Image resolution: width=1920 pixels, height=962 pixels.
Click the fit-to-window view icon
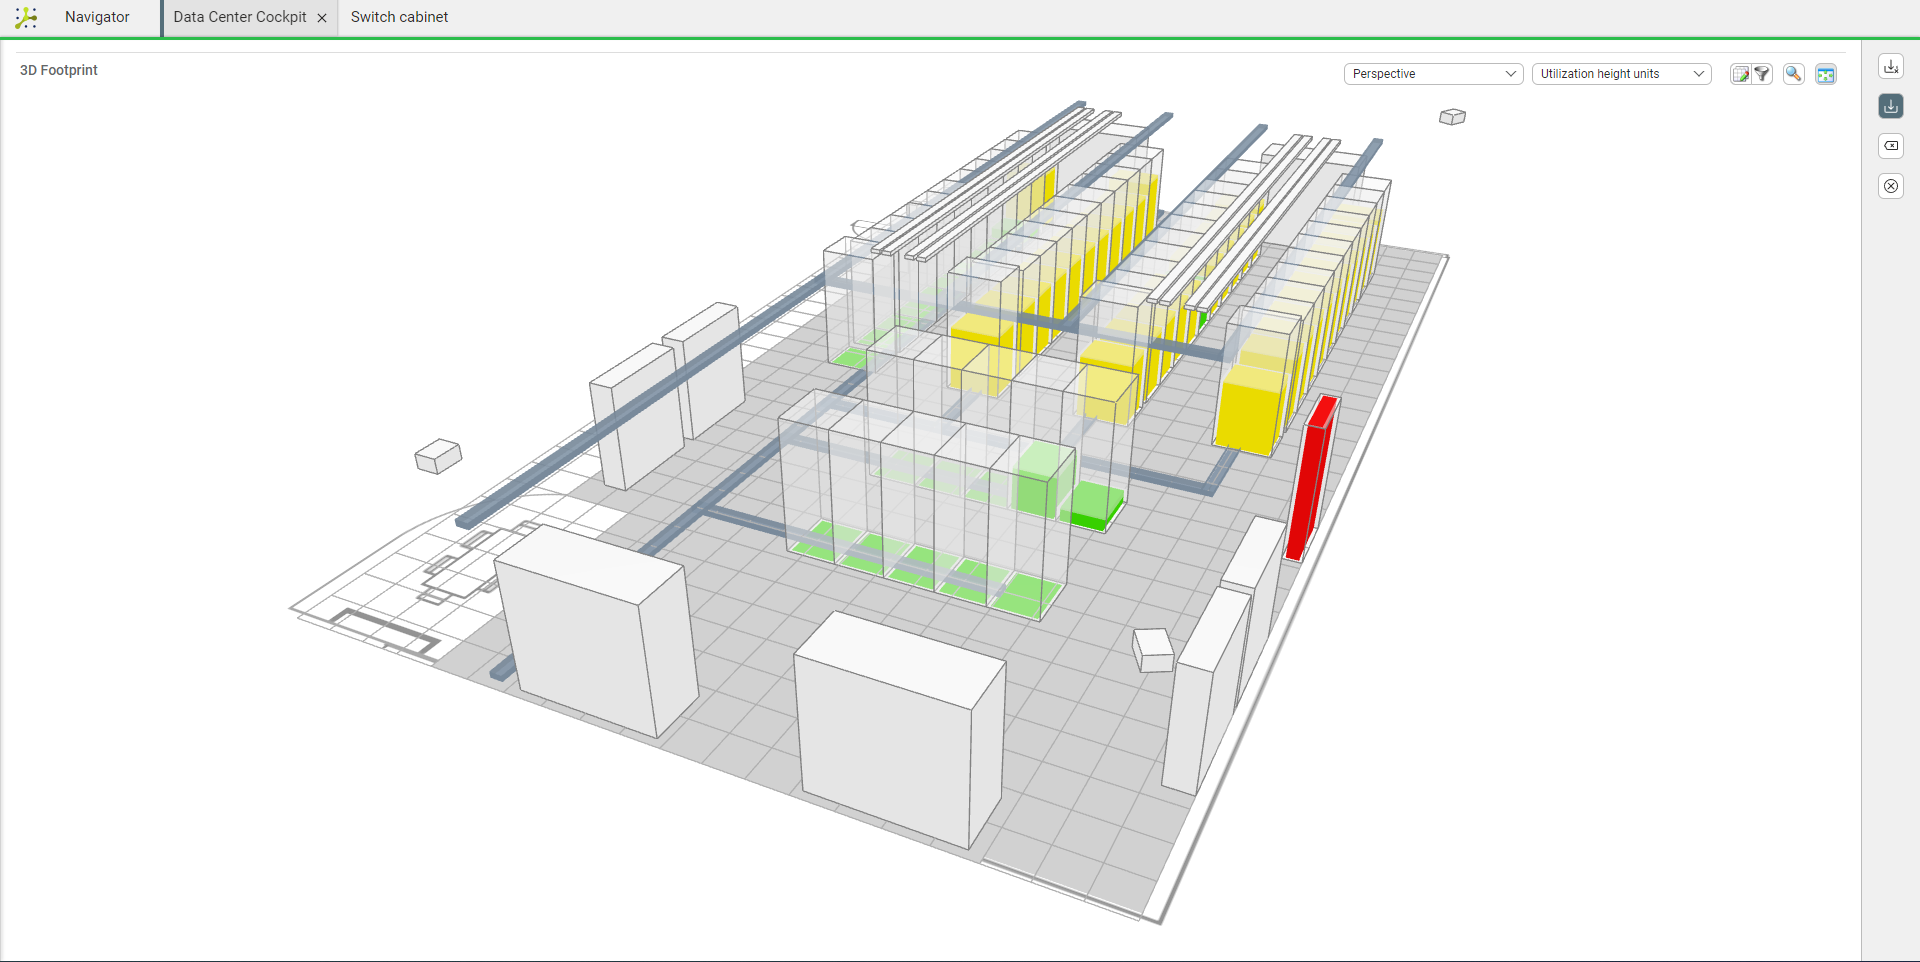(x=1826, y=74)
